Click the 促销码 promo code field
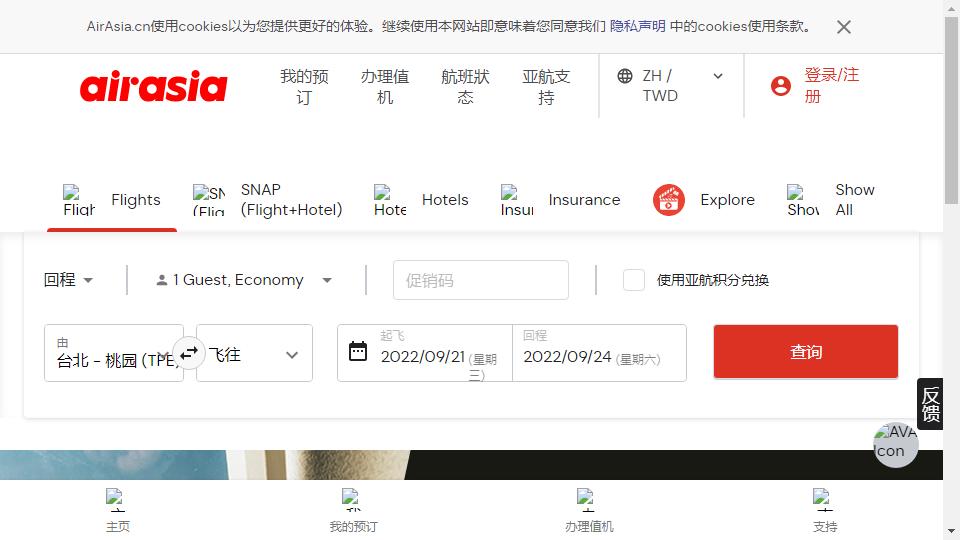The image size is (960, 540). point(481,280)
